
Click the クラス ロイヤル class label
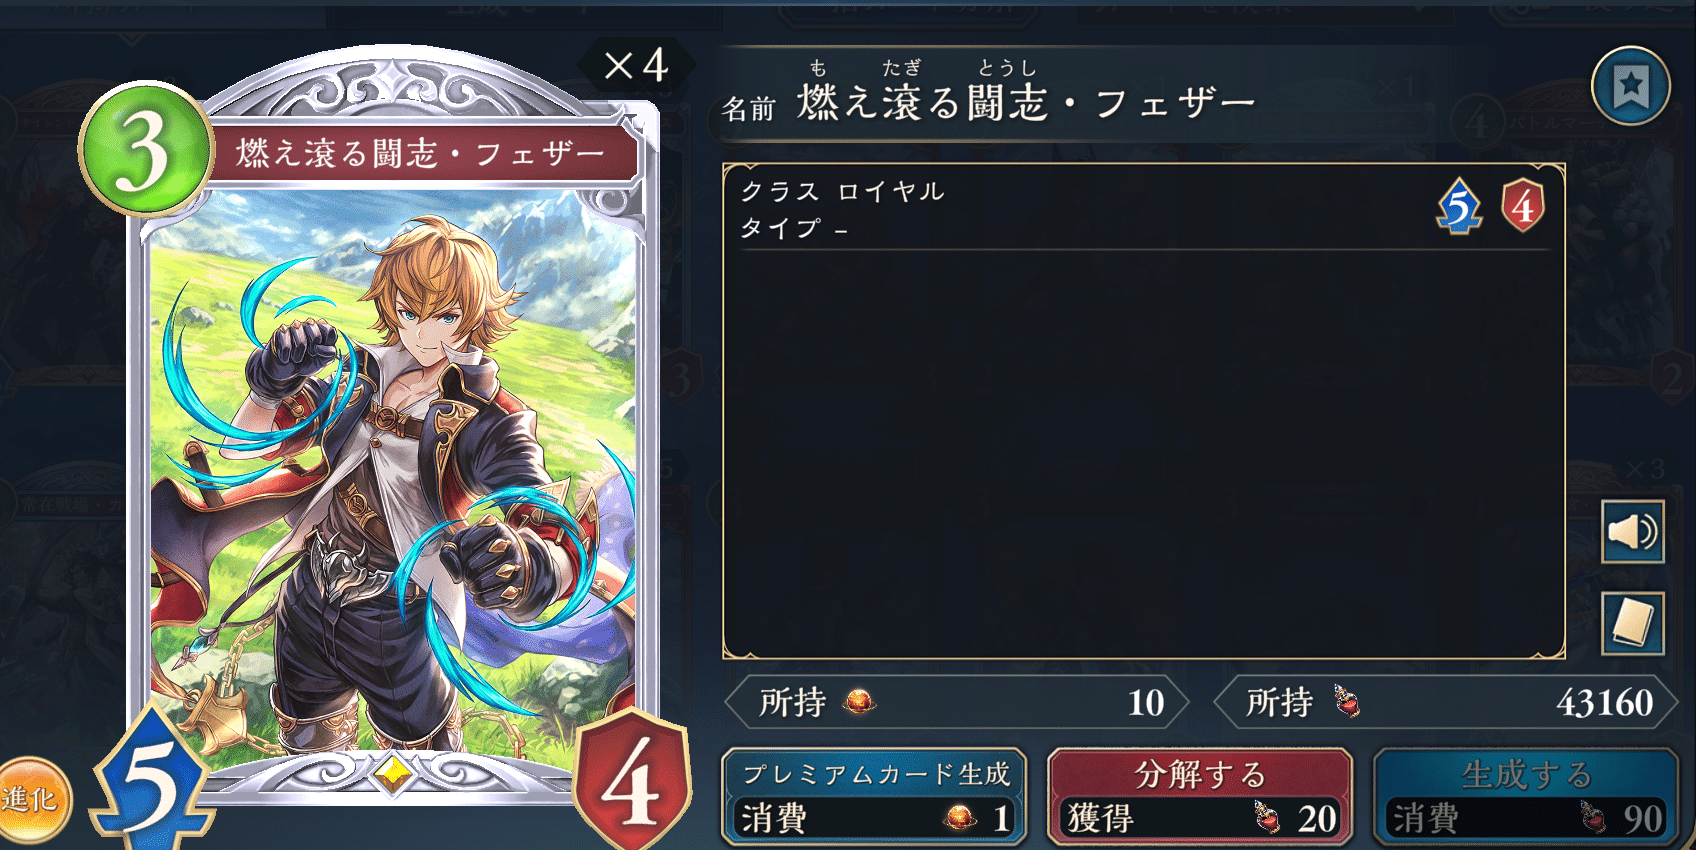click(842, 191)
